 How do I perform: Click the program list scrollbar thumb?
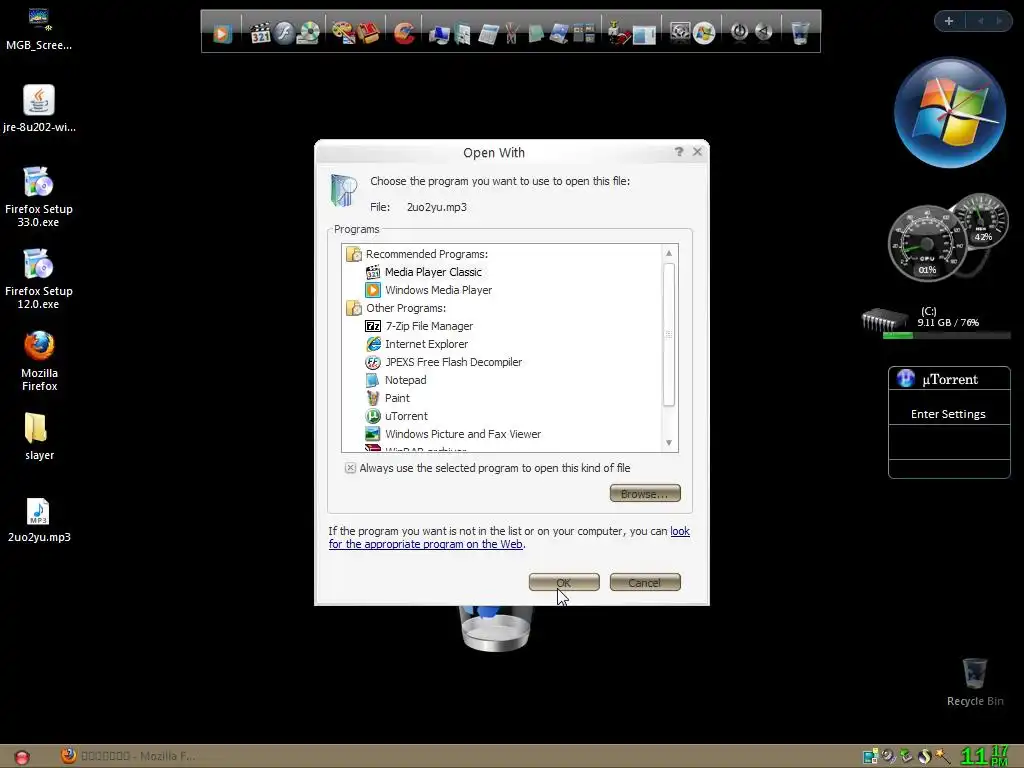point(669,334)
